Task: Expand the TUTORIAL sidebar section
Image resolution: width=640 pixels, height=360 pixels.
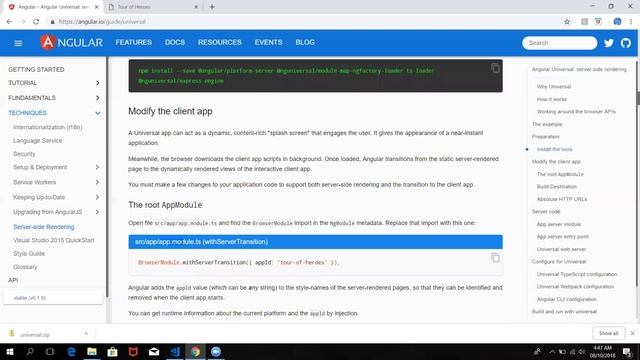Action: 97,83
